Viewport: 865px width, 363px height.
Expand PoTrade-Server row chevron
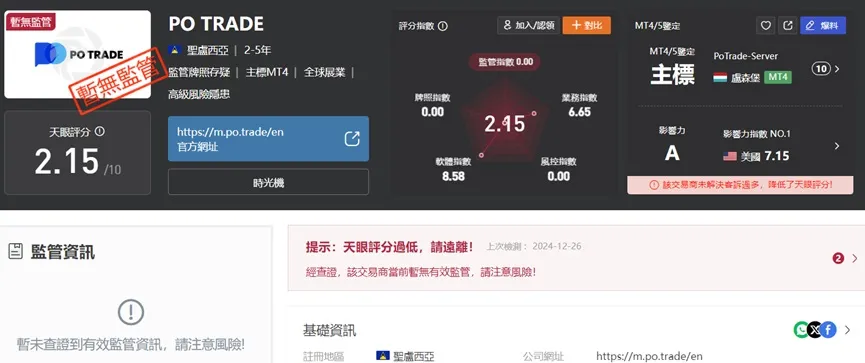837,69
